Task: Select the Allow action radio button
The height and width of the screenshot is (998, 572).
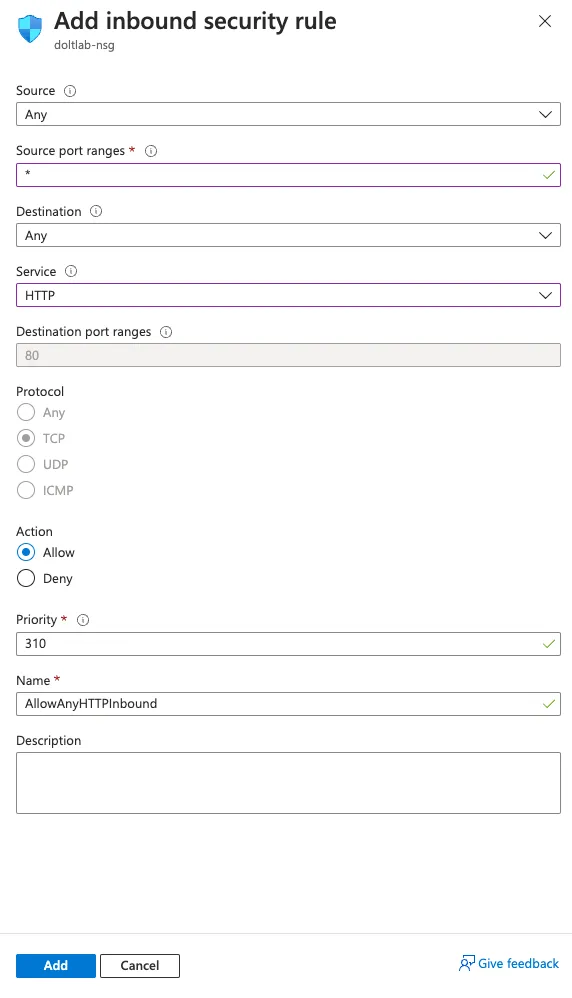Action: coord(26,552)
